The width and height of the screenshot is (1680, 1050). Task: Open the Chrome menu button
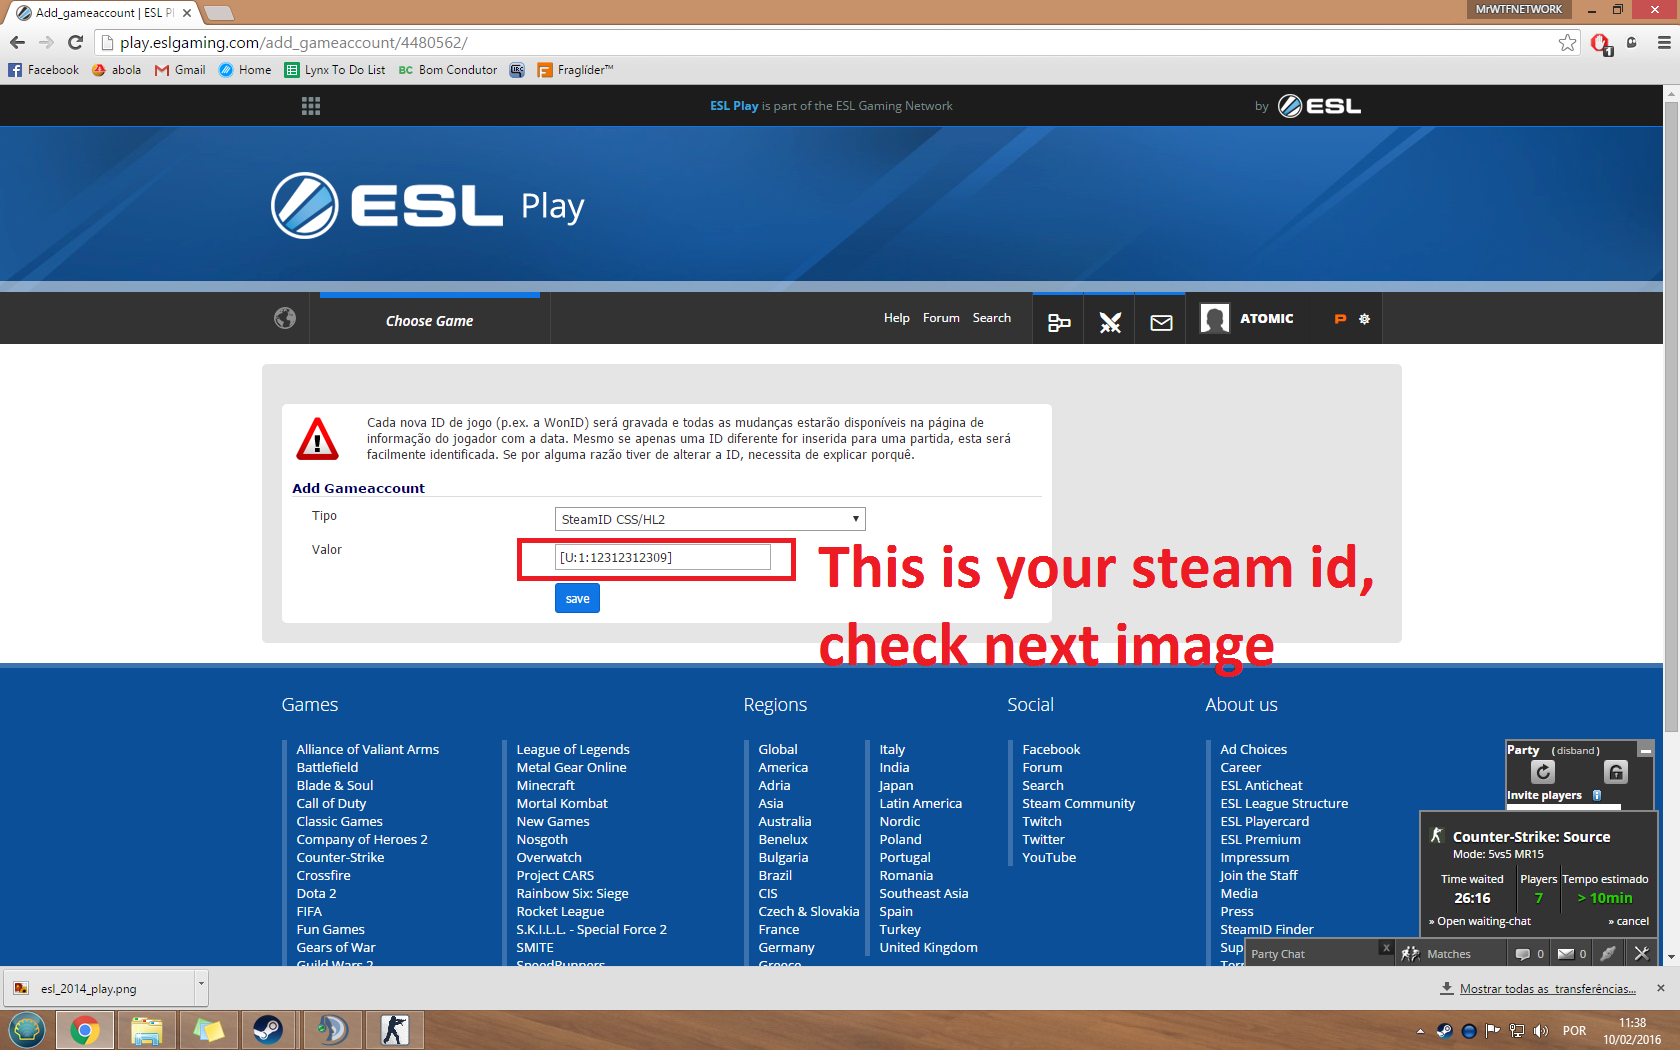pos(1664,43)
